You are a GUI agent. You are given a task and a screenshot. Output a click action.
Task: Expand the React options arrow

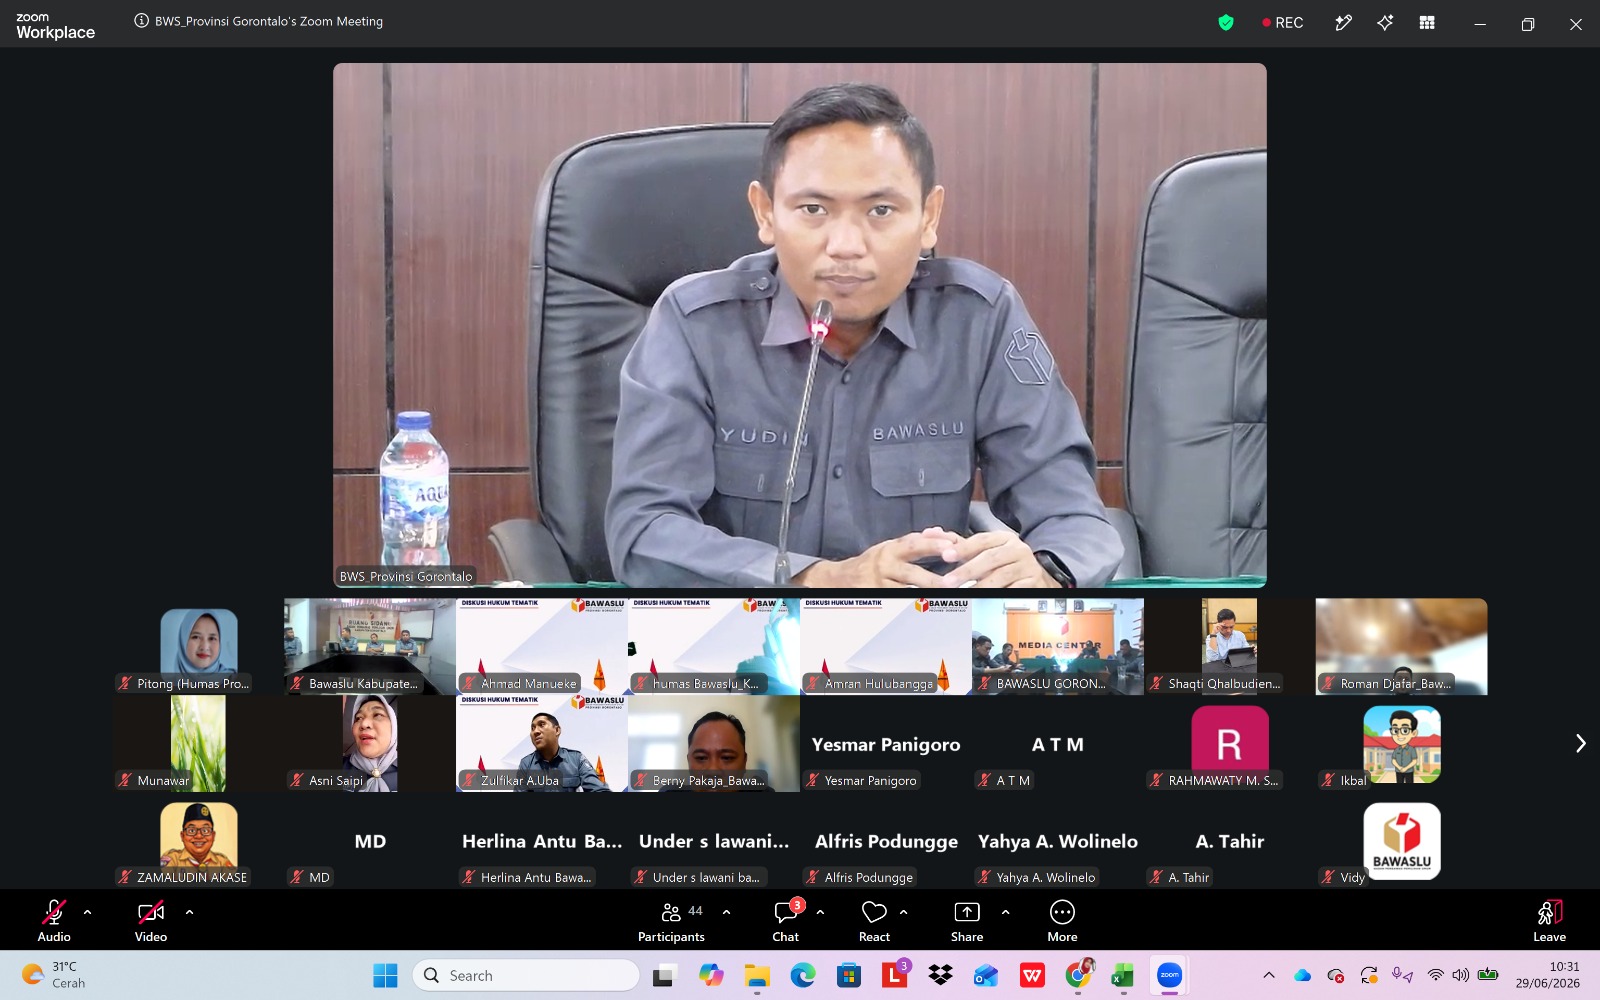[x=904, y=912]
